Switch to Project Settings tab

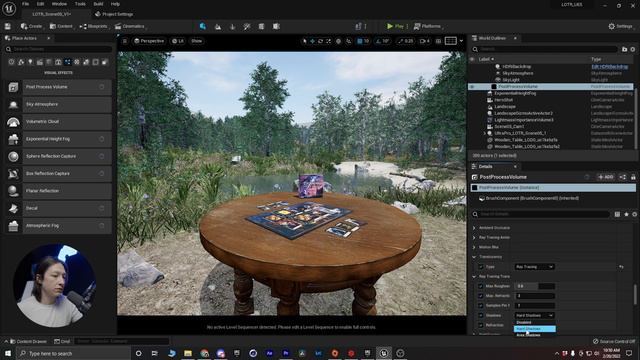tap(114, 14)
